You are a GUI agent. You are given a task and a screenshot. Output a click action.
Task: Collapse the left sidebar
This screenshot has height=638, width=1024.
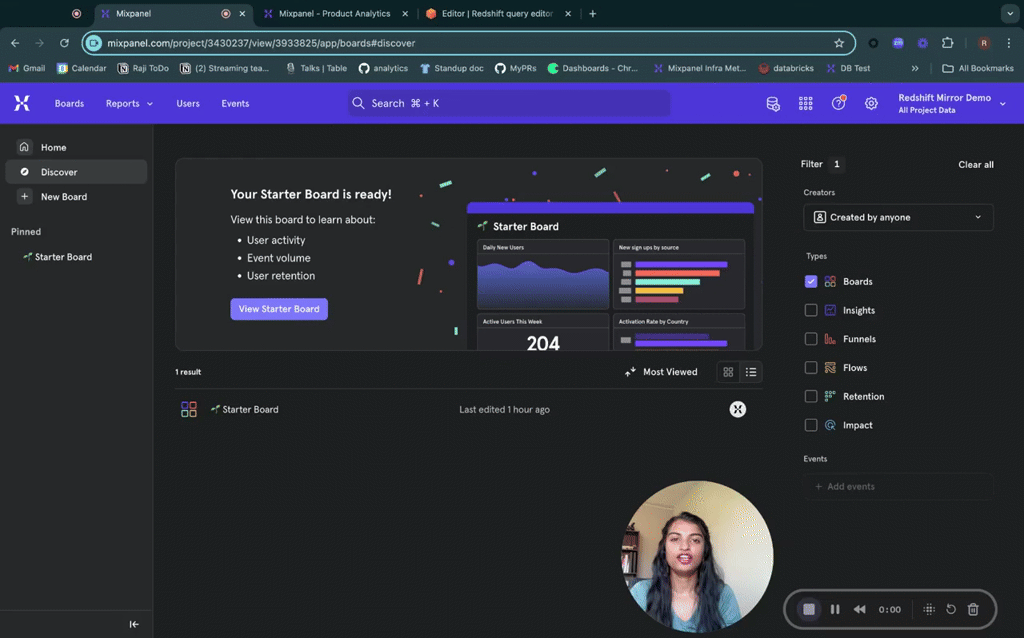coord(134,624)
